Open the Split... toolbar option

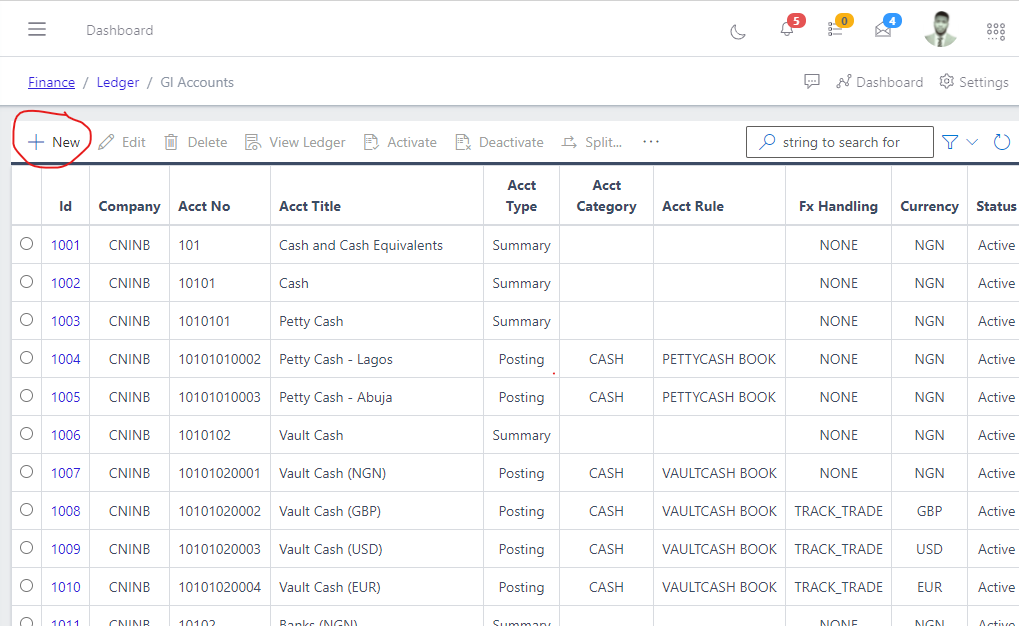point(592,142)
